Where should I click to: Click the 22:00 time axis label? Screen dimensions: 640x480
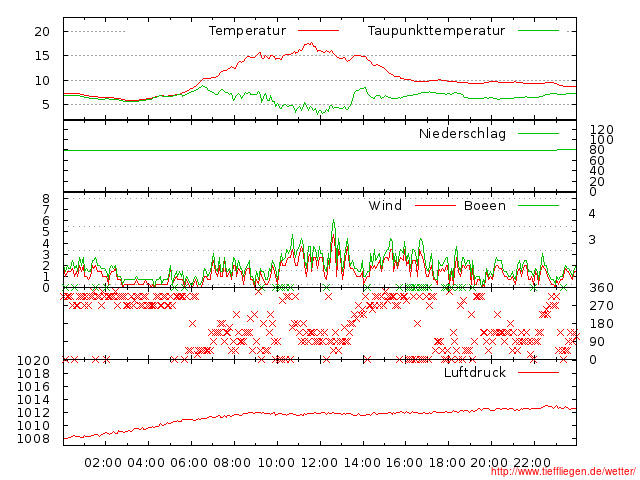tap(532, 463)
